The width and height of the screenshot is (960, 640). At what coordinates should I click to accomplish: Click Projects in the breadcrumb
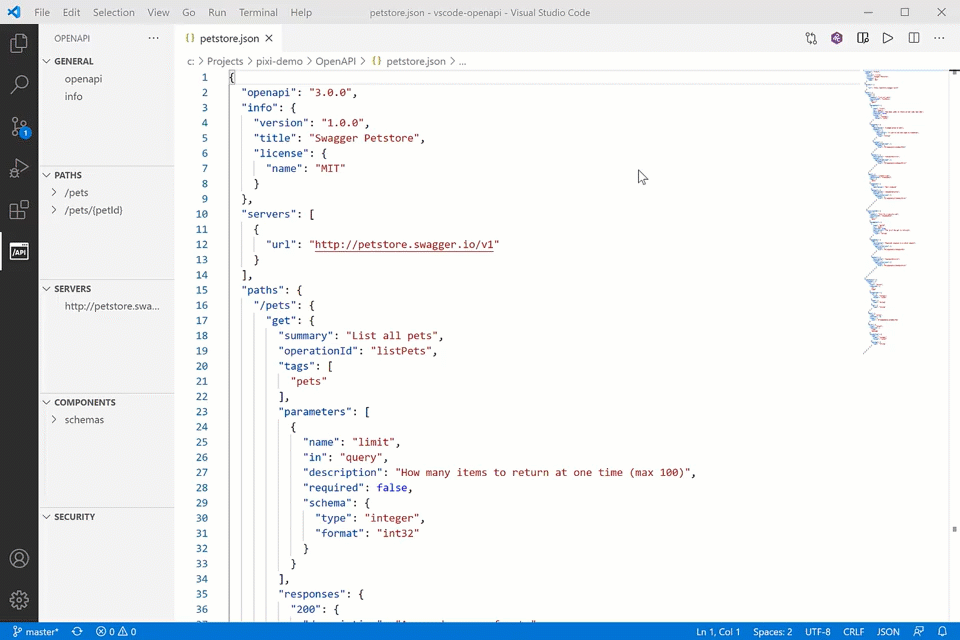tap(225, 61)
